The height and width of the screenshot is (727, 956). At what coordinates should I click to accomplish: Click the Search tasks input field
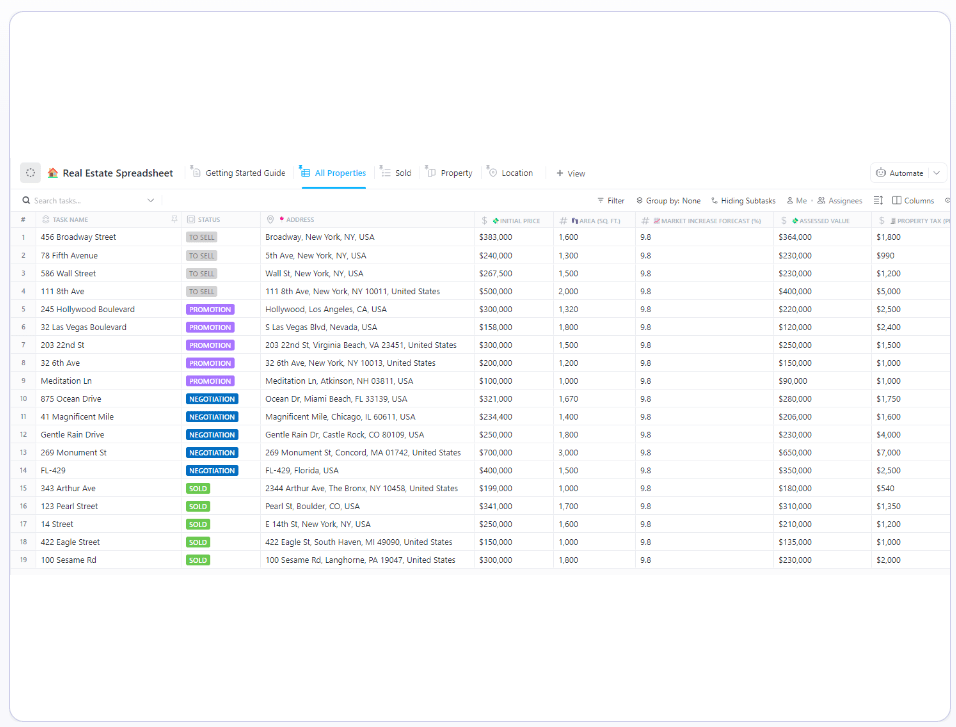pos(88,200)
